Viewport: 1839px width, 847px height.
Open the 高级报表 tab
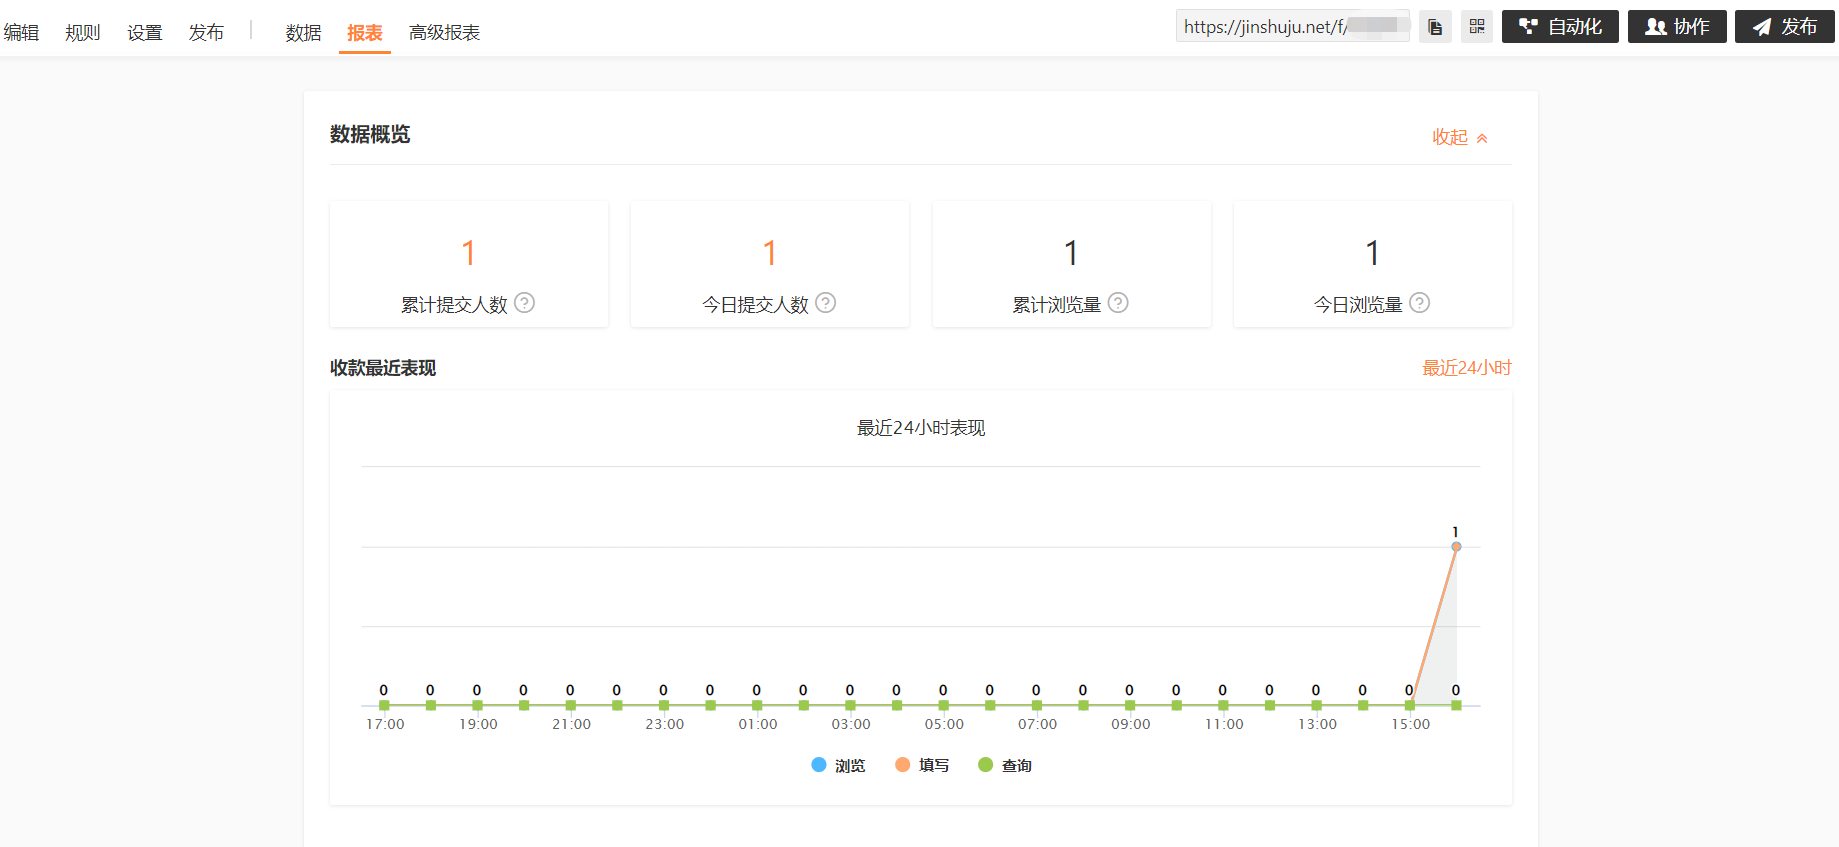click(x=445, y=33)
